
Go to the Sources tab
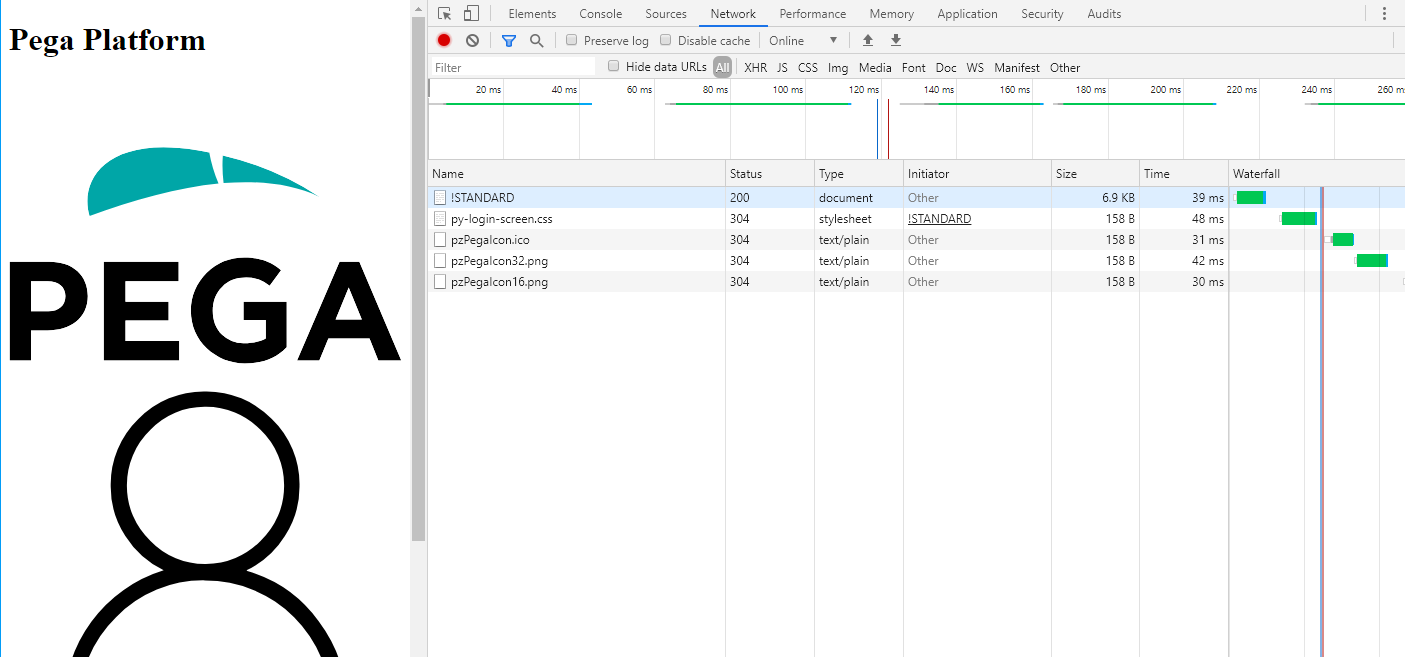click(x=666, y=14)
